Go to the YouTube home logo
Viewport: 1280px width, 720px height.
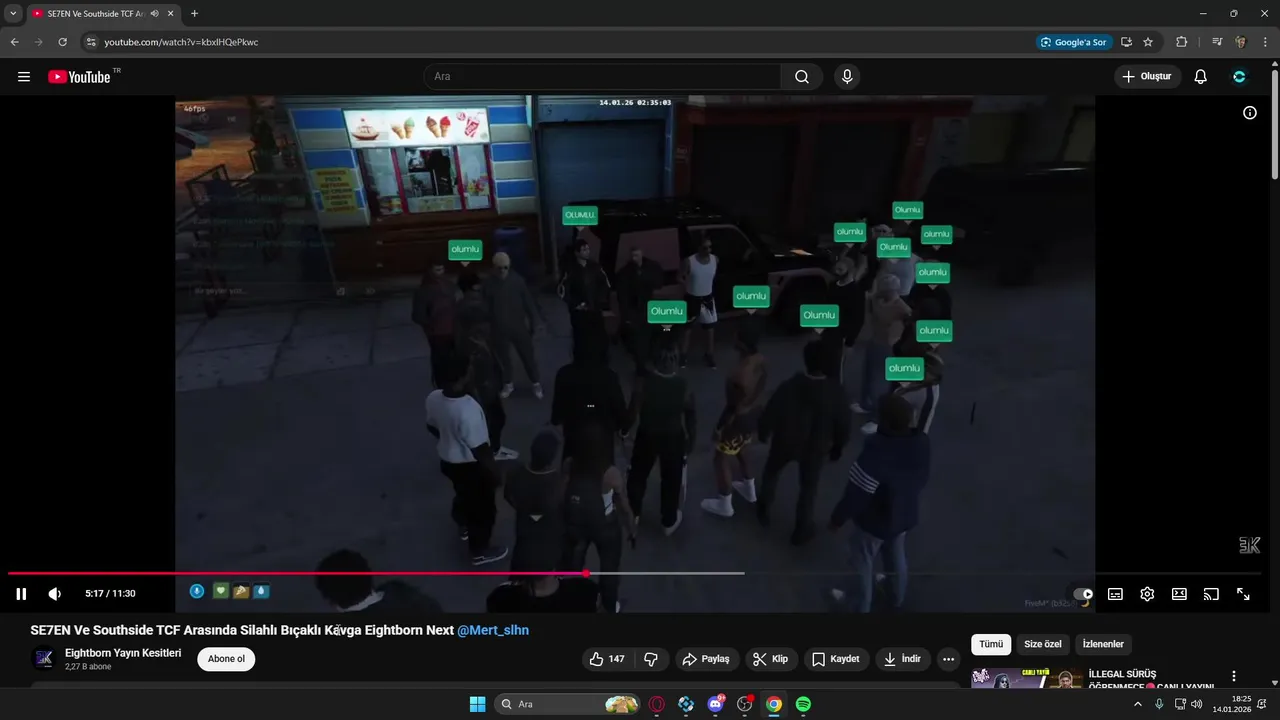pos(80,77)
